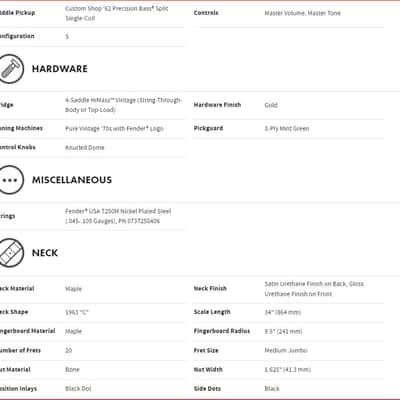Click the Miscellaneous three-dots icon
400x400 pixels.
click(x=11, y=180)
